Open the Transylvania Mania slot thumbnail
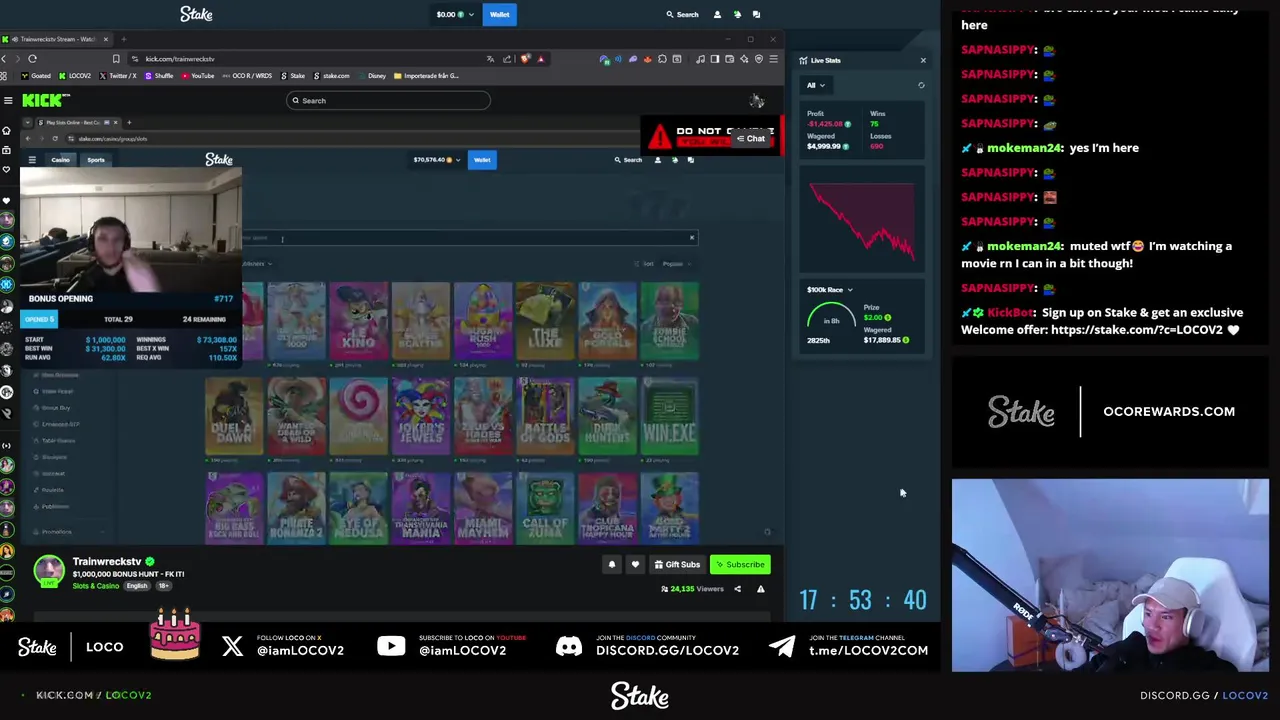This screenshot has height=720, width=1280. (420, 508)
